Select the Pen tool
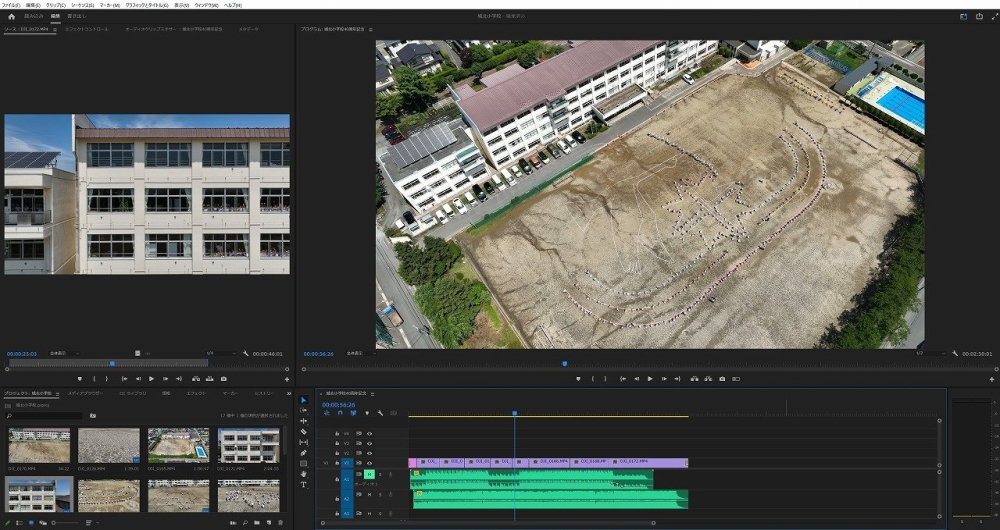 point(304,453)
